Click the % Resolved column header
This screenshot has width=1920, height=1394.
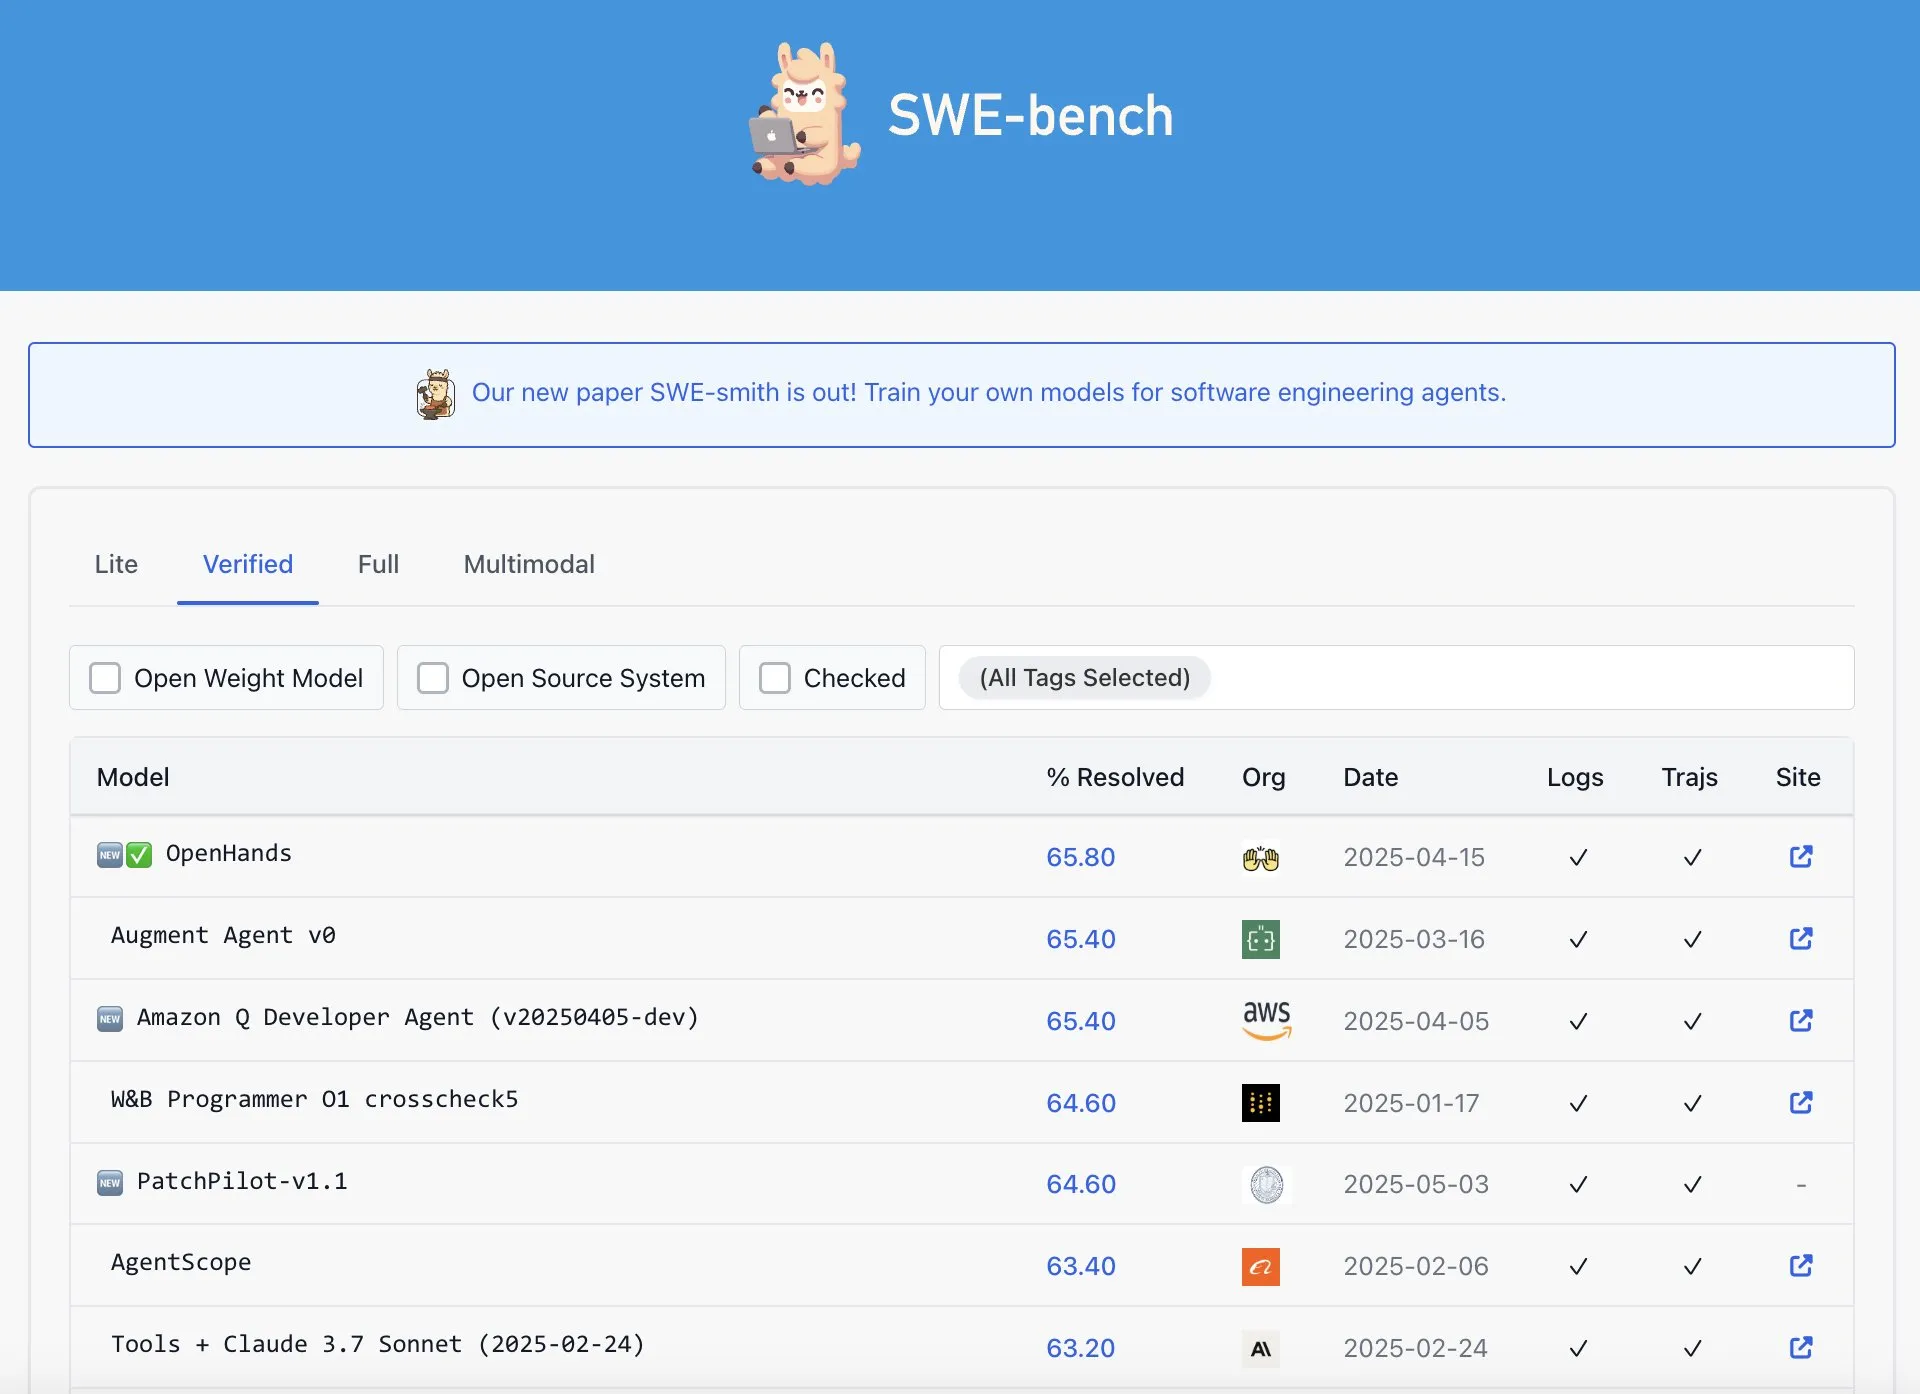1115,777
